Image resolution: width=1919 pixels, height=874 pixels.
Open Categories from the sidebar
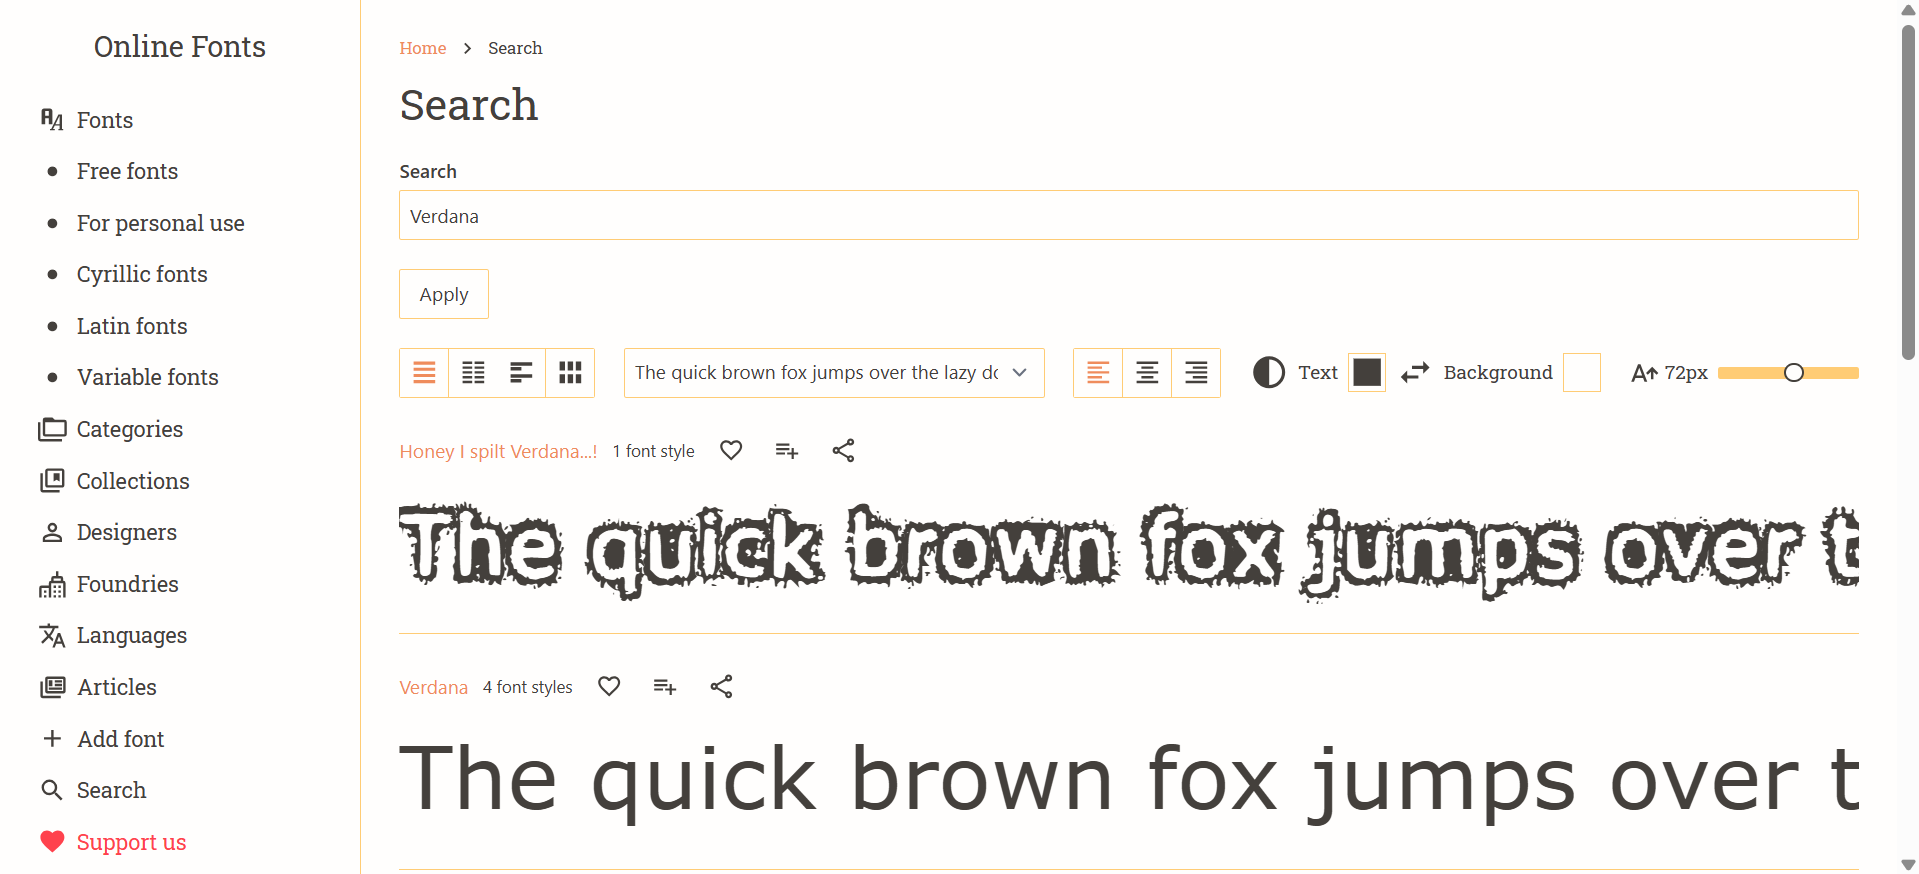pyautogui.click(x=129, y=429)
